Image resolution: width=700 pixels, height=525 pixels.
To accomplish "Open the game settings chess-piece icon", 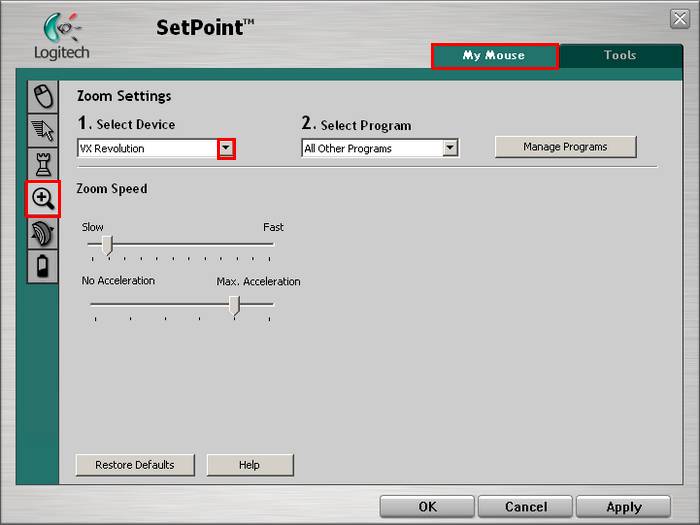I will click(43, 164).
